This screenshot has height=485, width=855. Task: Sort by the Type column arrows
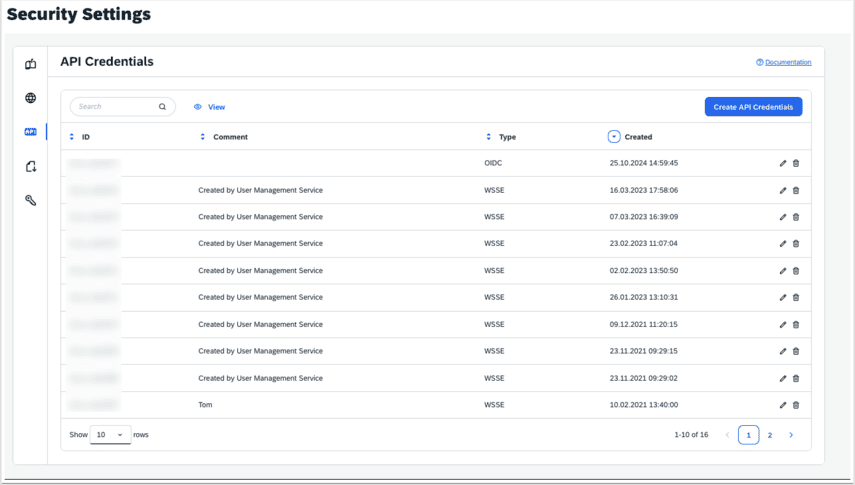[489, 137]
